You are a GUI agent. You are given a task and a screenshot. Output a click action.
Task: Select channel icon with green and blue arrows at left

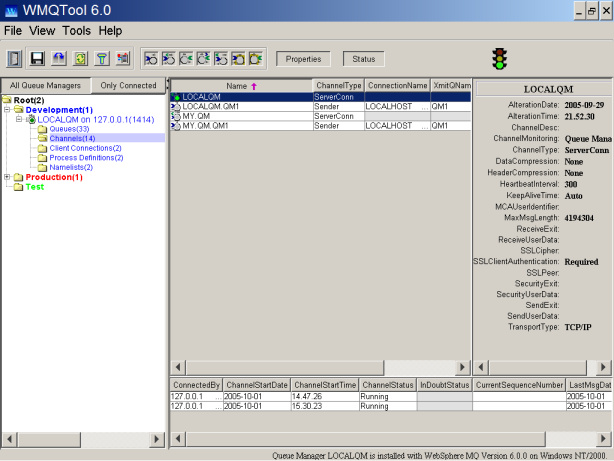[221, 59]
